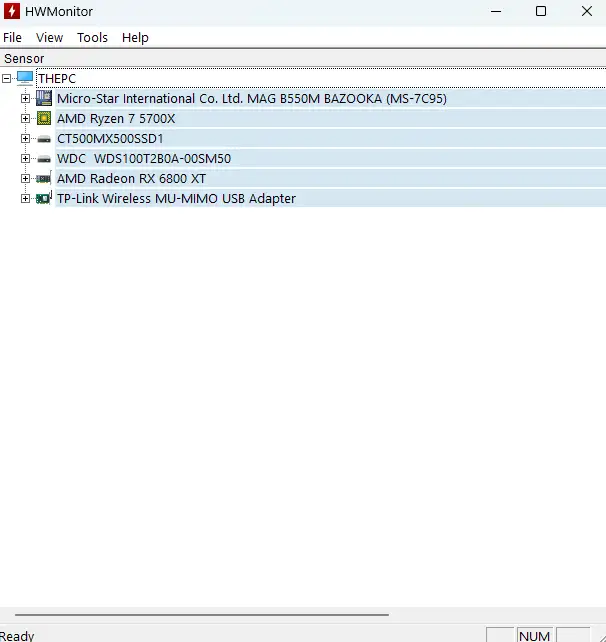606x642 pixels.
Task: Open the View menu
Action: [50, 38]
